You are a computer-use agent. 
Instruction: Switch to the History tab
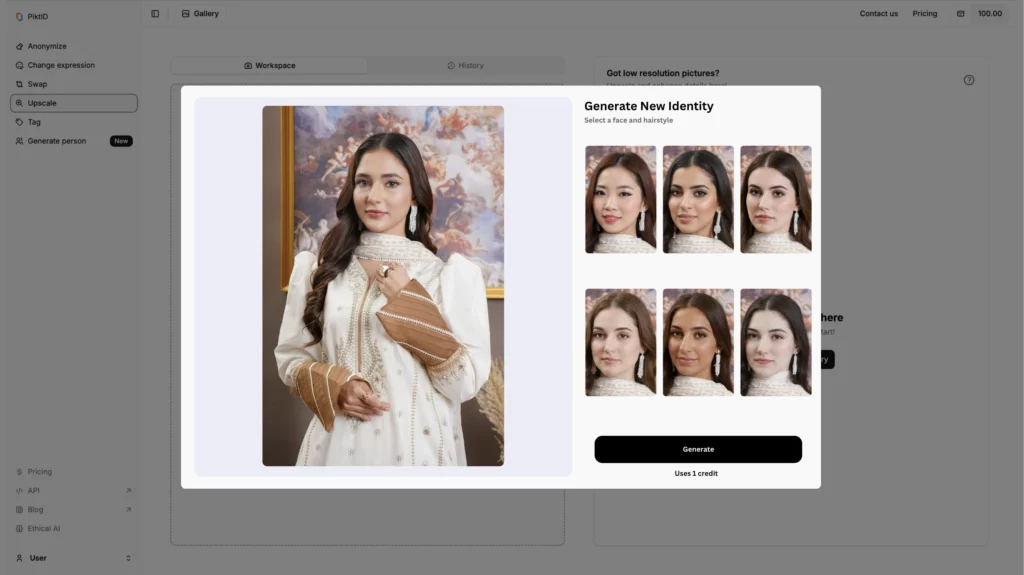point(465,66)
